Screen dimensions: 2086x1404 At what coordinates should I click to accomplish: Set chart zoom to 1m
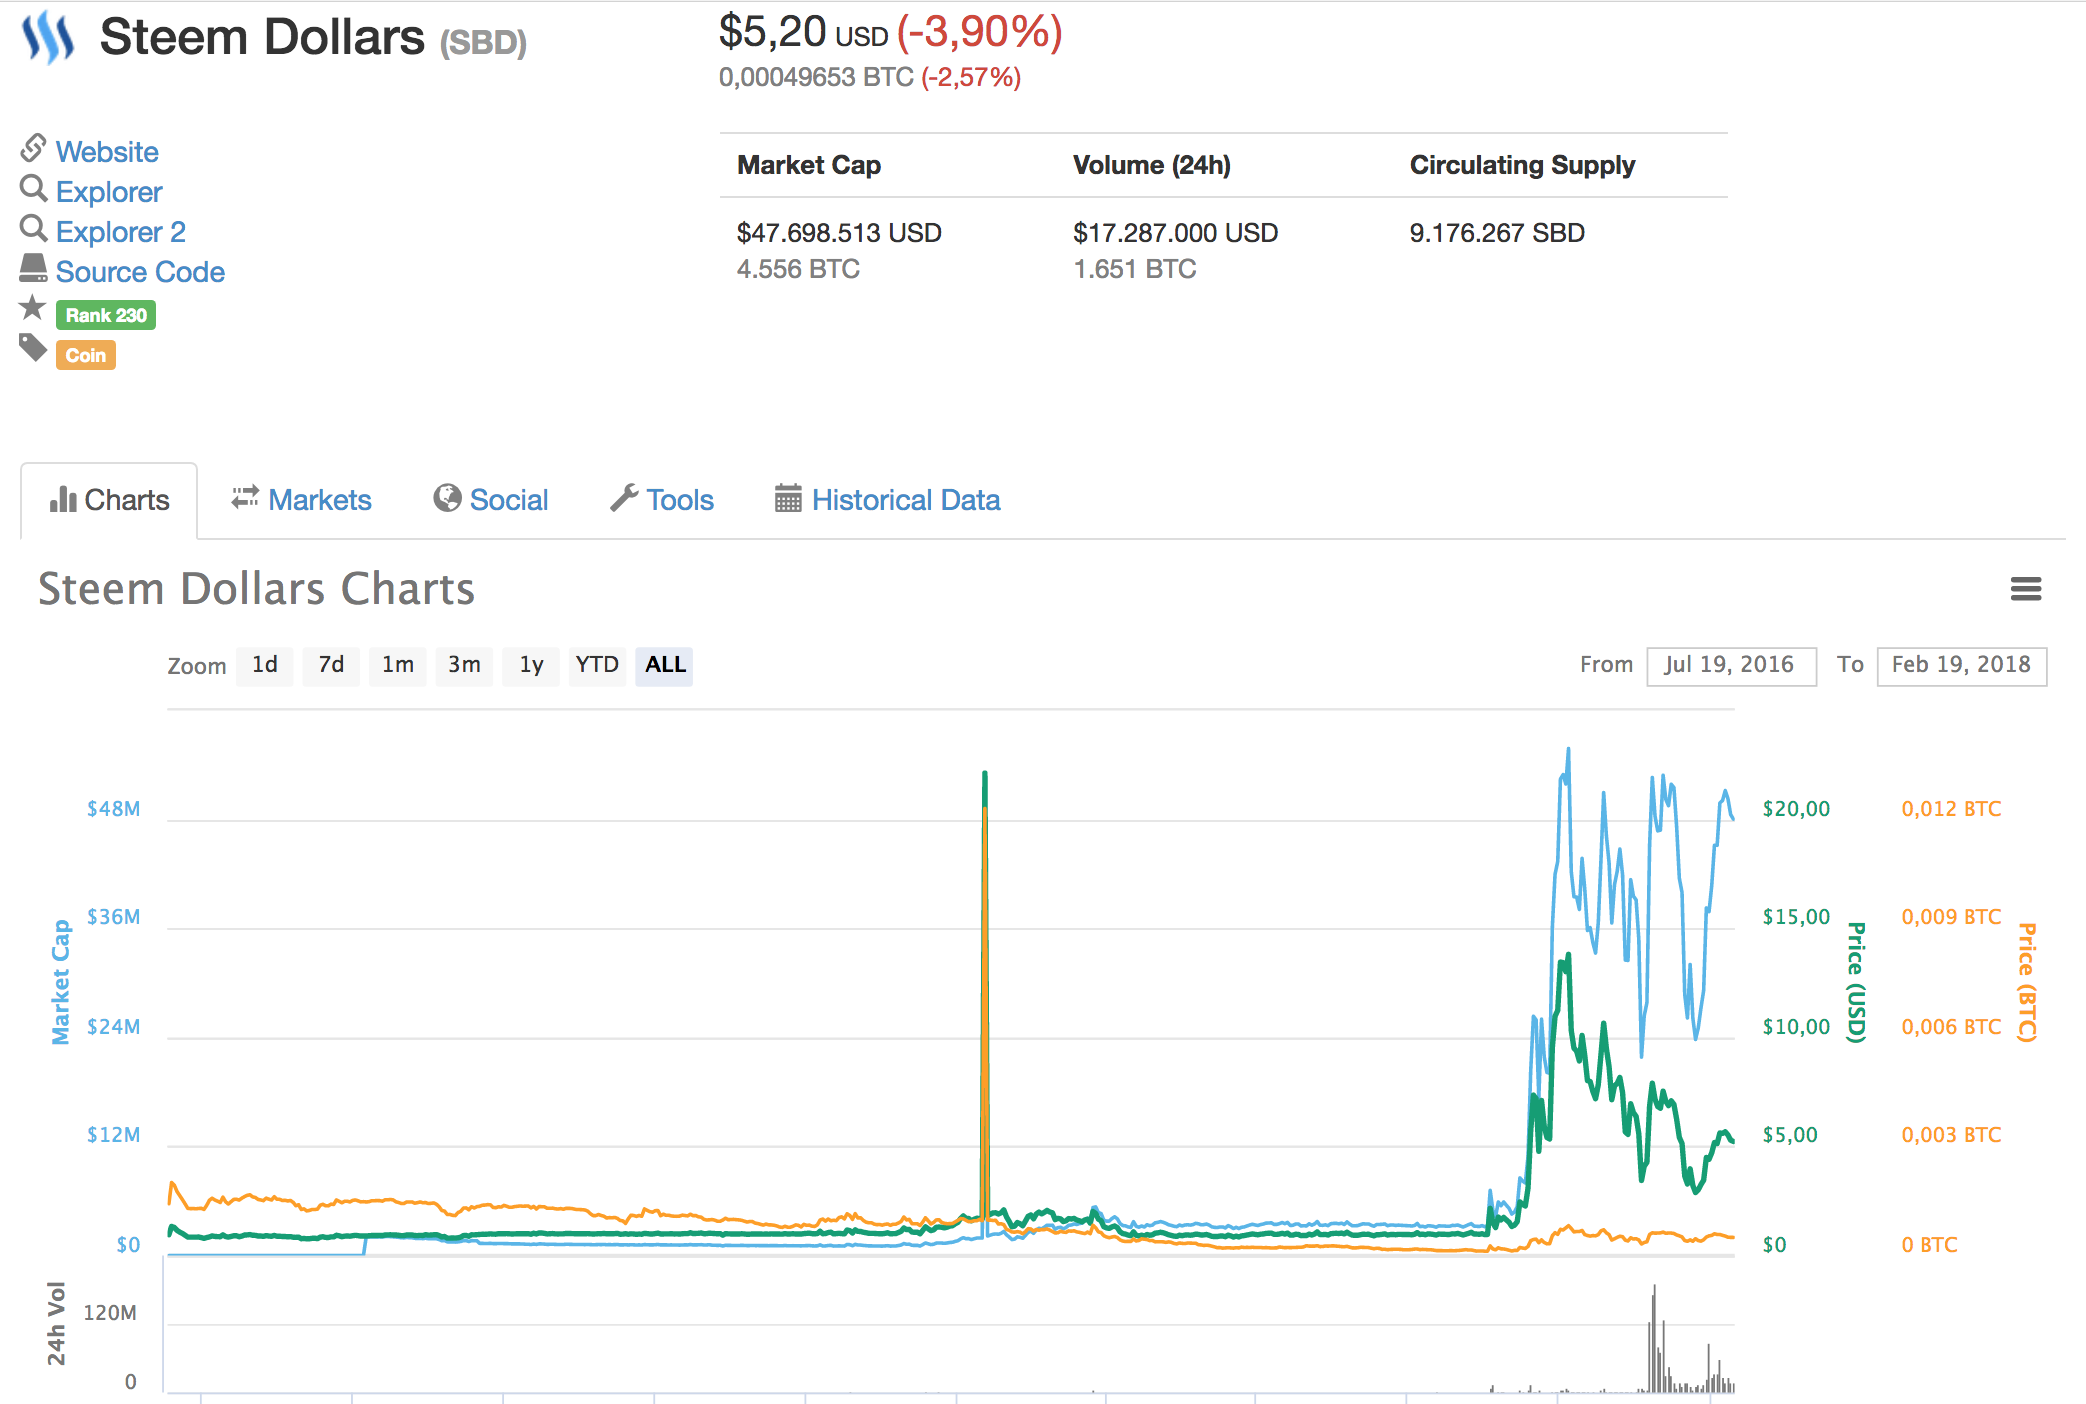(x=398, y=665)
